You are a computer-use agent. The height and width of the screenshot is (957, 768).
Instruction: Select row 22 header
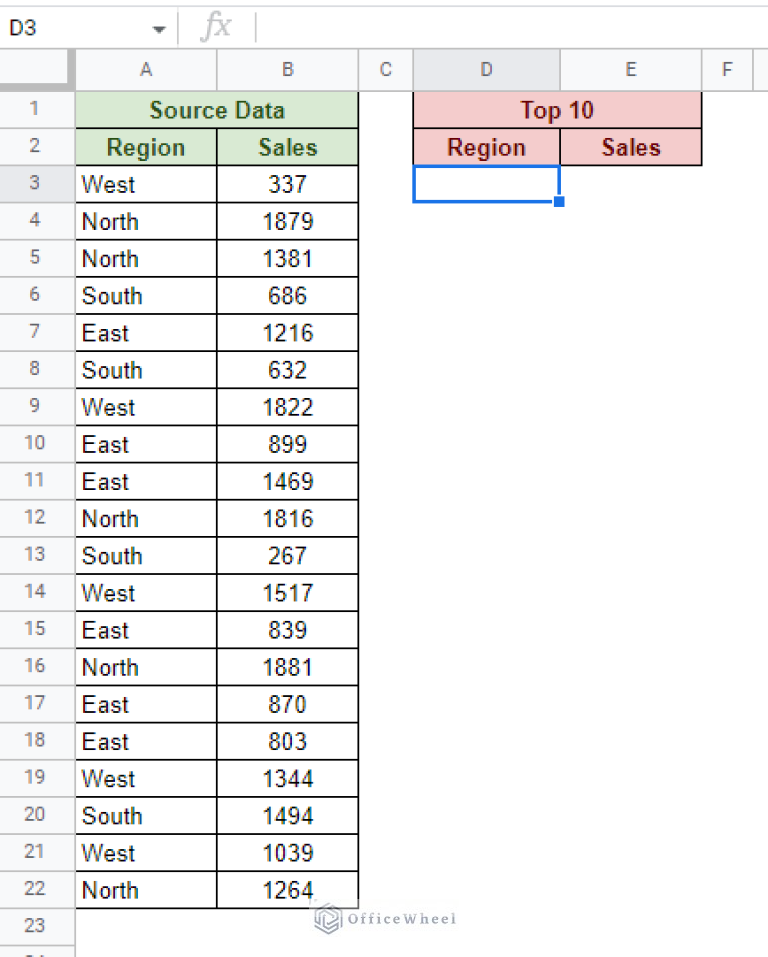(x=36, y=889)
